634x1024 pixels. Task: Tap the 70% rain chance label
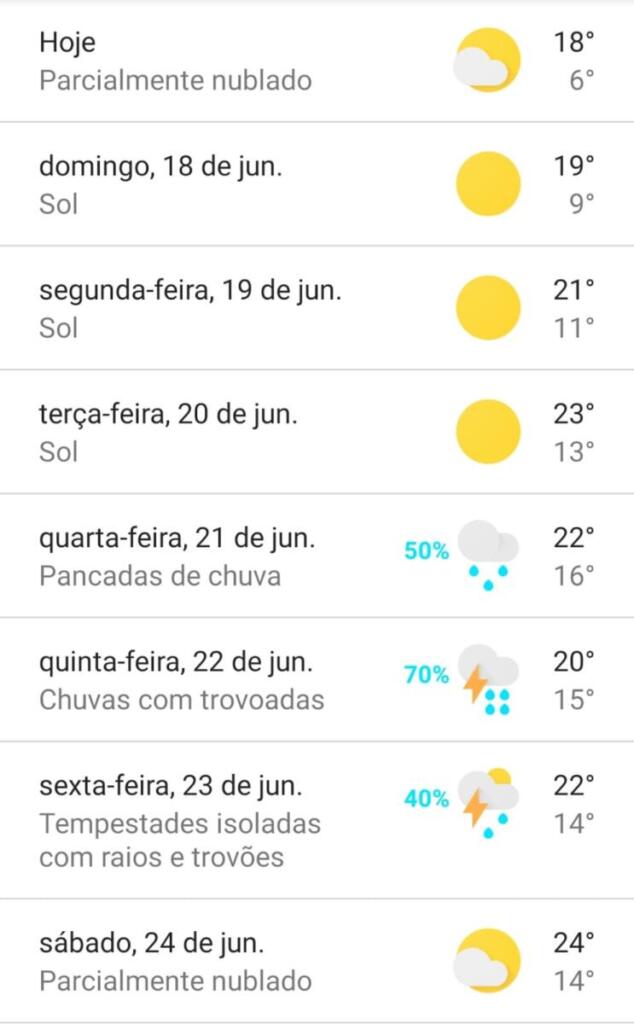coord(426,675)
